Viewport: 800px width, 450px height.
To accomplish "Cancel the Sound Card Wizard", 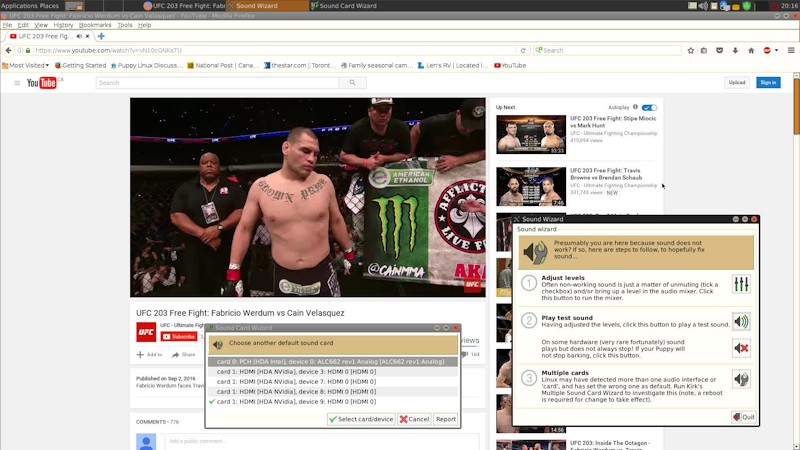I will point(414,419).
